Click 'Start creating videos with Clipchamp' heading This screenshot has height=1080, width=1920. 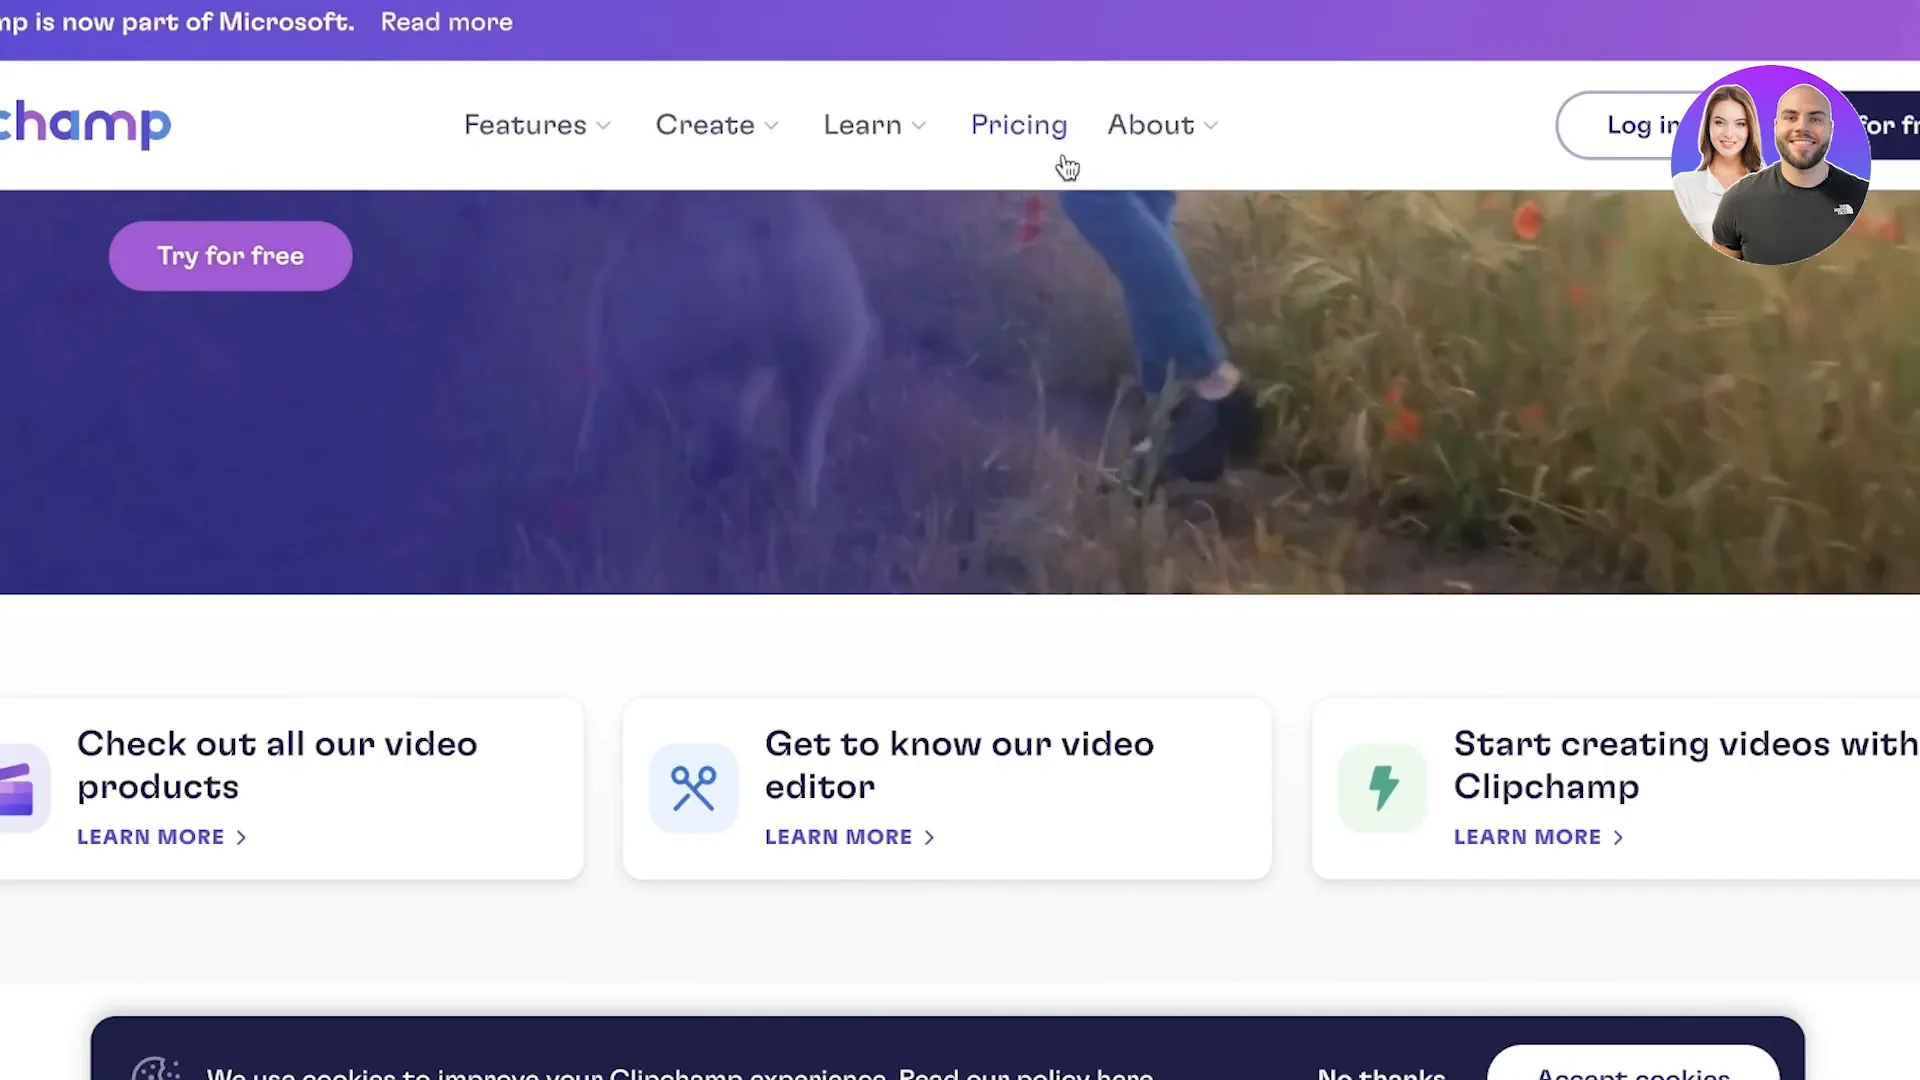(x=1686, y=765)
